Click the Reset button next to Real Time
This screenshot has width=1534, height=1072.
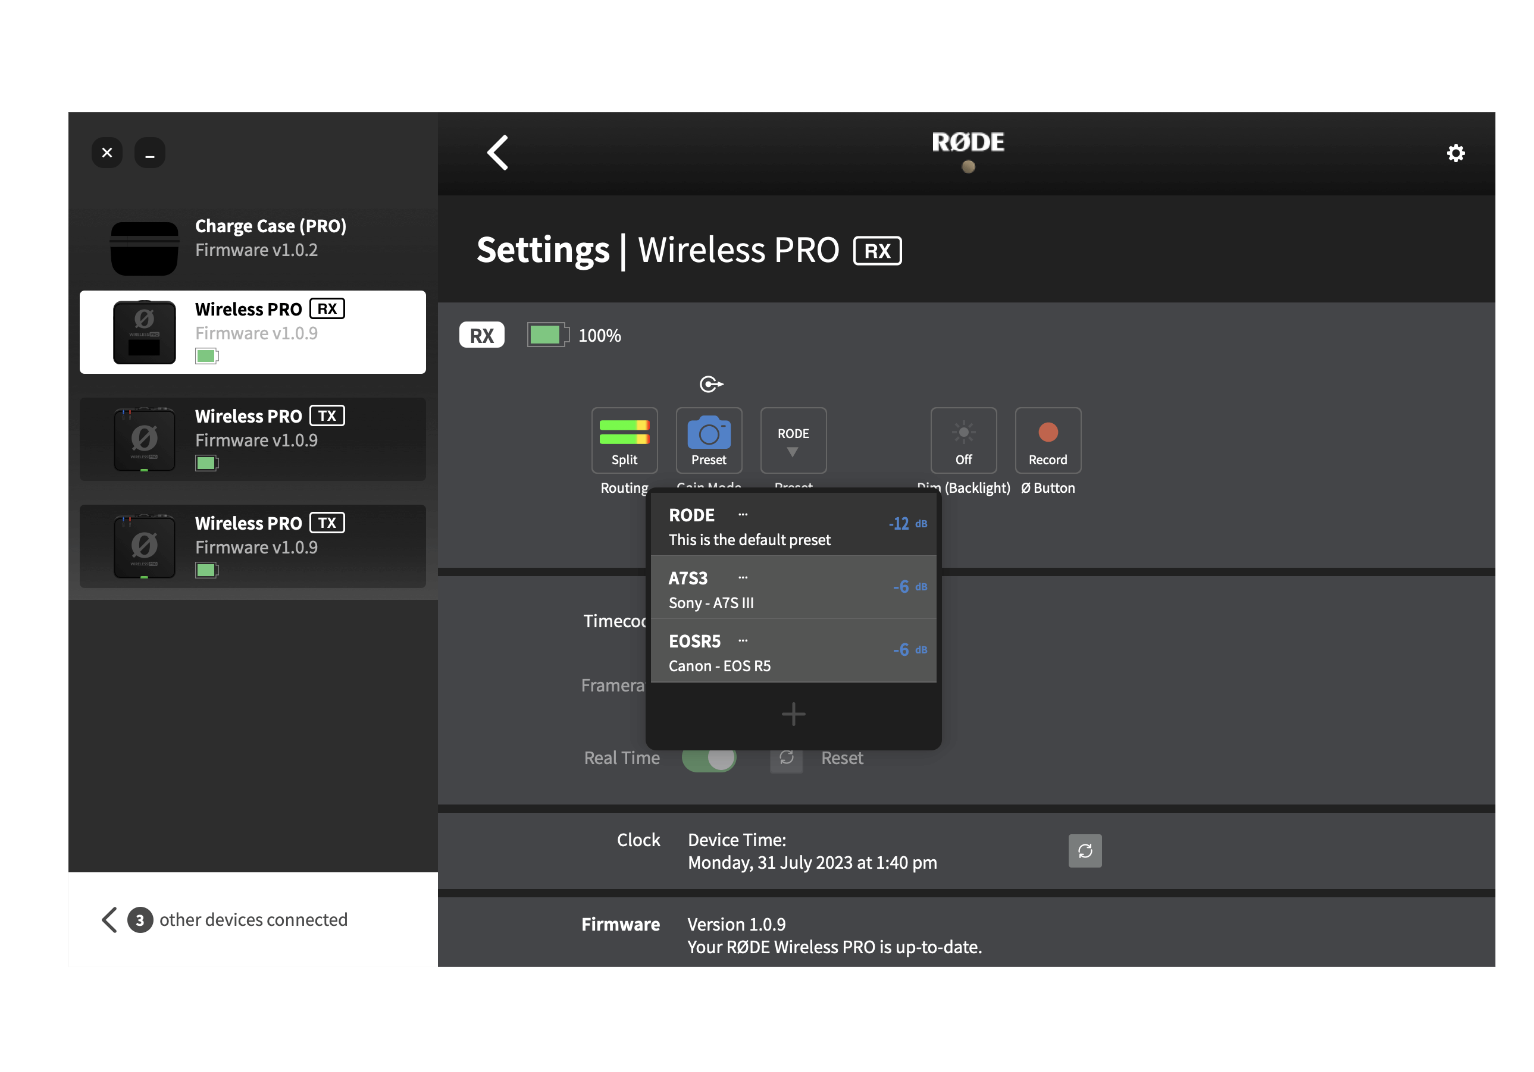pyautogui.click(x=841, y=758)
